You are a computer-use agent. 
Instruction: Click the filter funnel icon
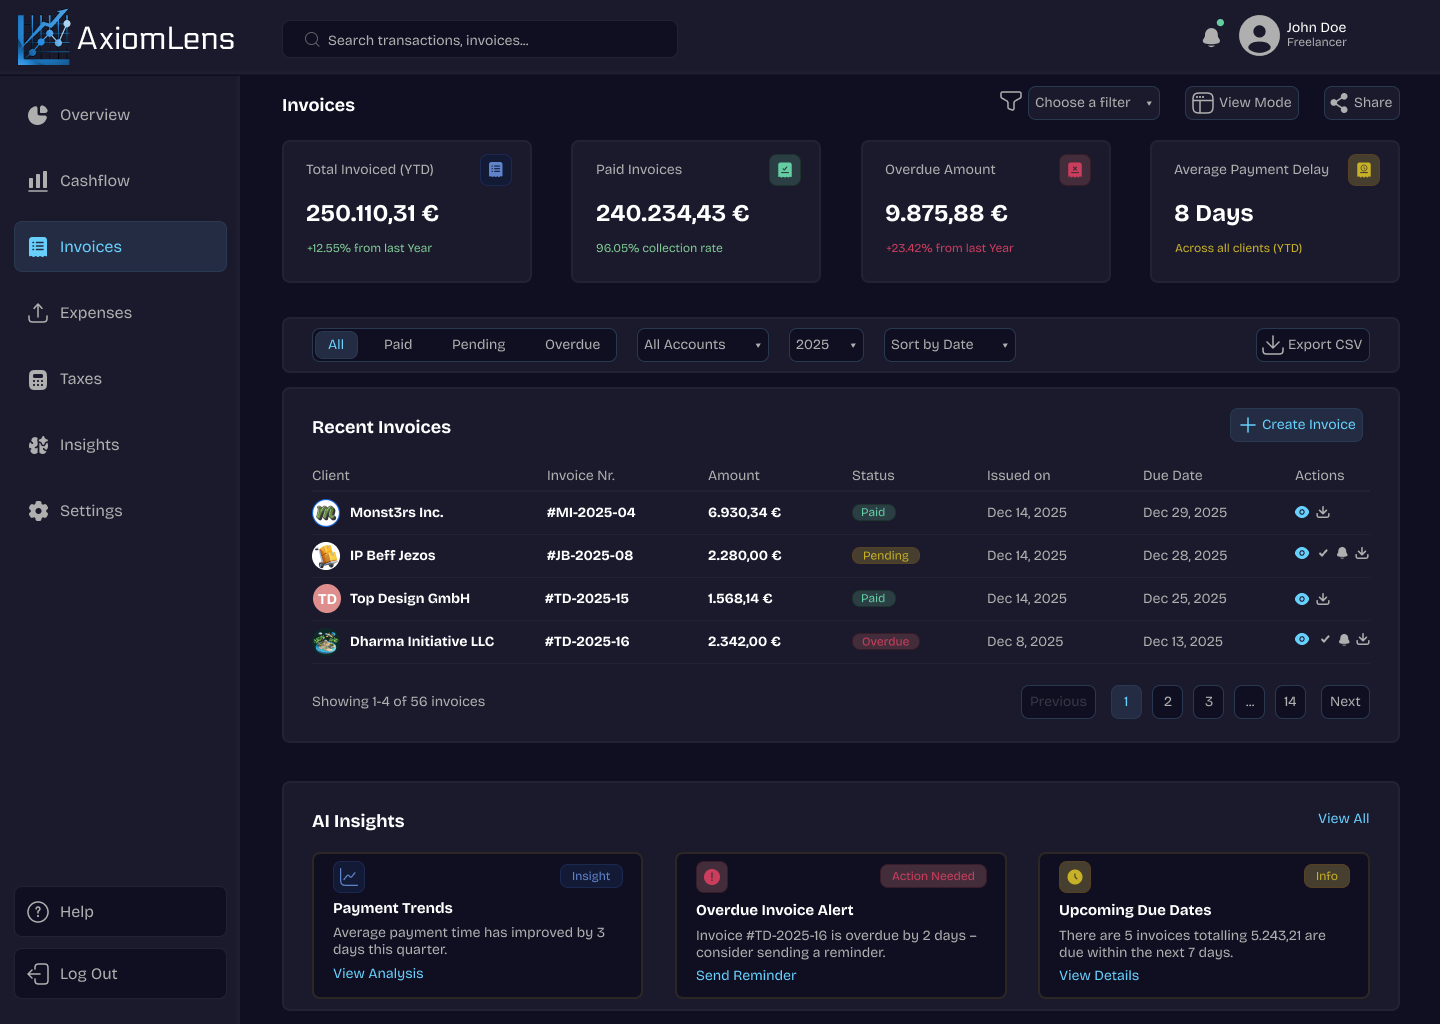pos(1010,101)
